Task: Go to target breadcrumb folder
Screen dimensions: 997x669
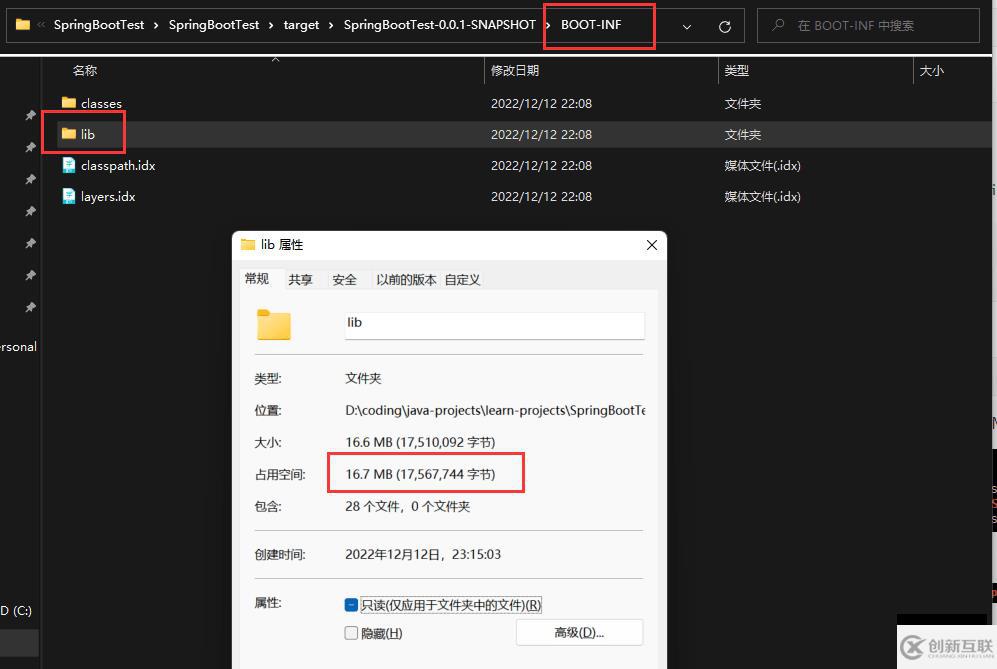Action: [301, 25]
